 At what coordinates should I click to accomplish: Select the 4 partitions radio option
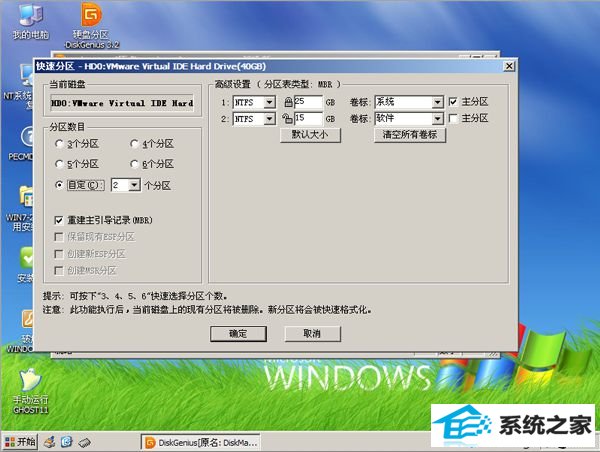(x=134, y=144)
